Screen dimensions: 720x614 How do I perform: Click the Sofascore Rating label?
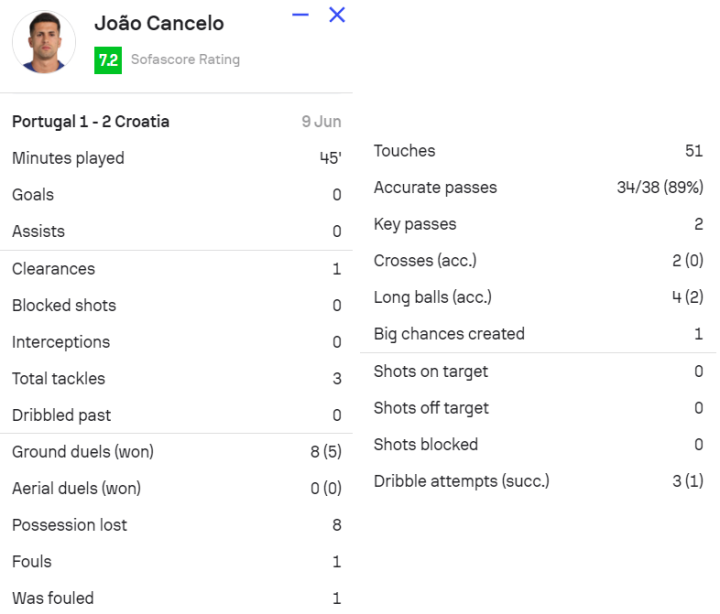(185, 60)
